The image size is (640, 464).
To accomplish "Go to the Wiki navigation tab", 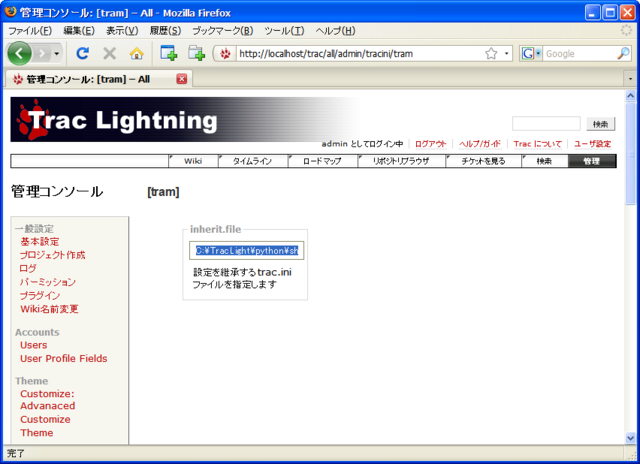I will coord(193,161).
